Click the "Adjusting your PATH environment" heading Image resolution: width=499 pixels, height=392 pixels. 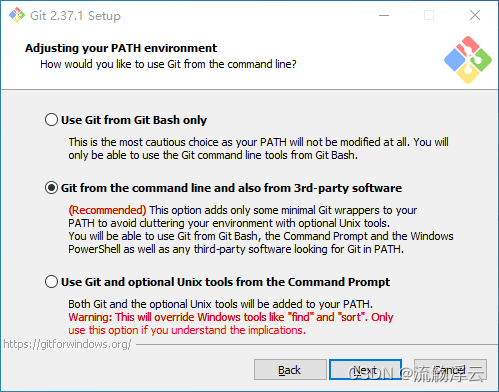click(x=121, y=48)
